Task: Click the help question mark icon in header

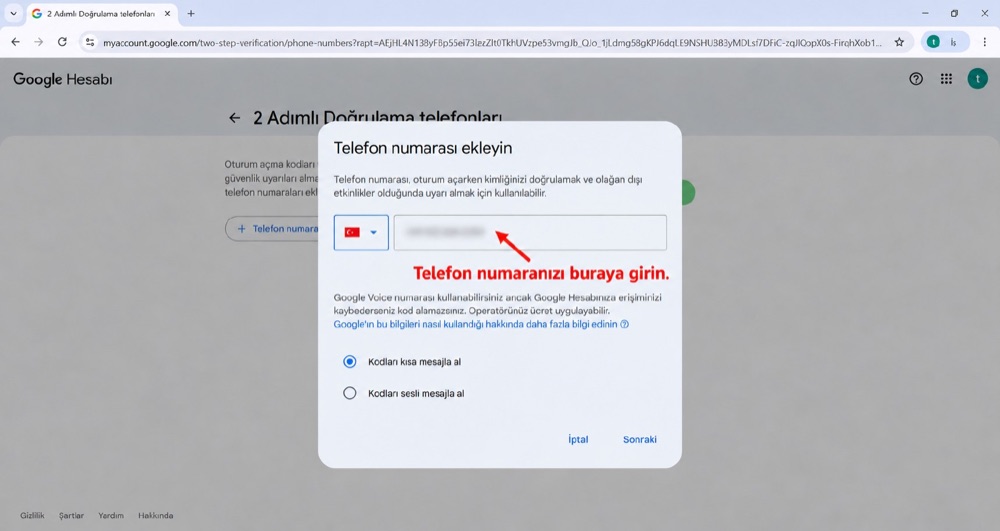Action: point(916,79)
